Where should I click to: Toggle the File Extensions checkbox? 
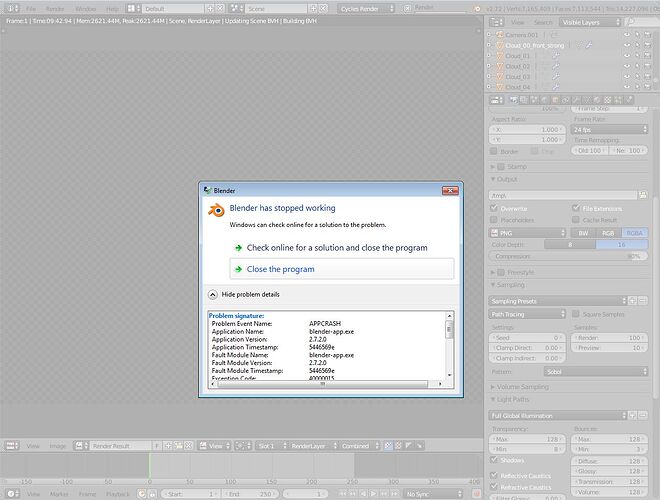[576, 208]
